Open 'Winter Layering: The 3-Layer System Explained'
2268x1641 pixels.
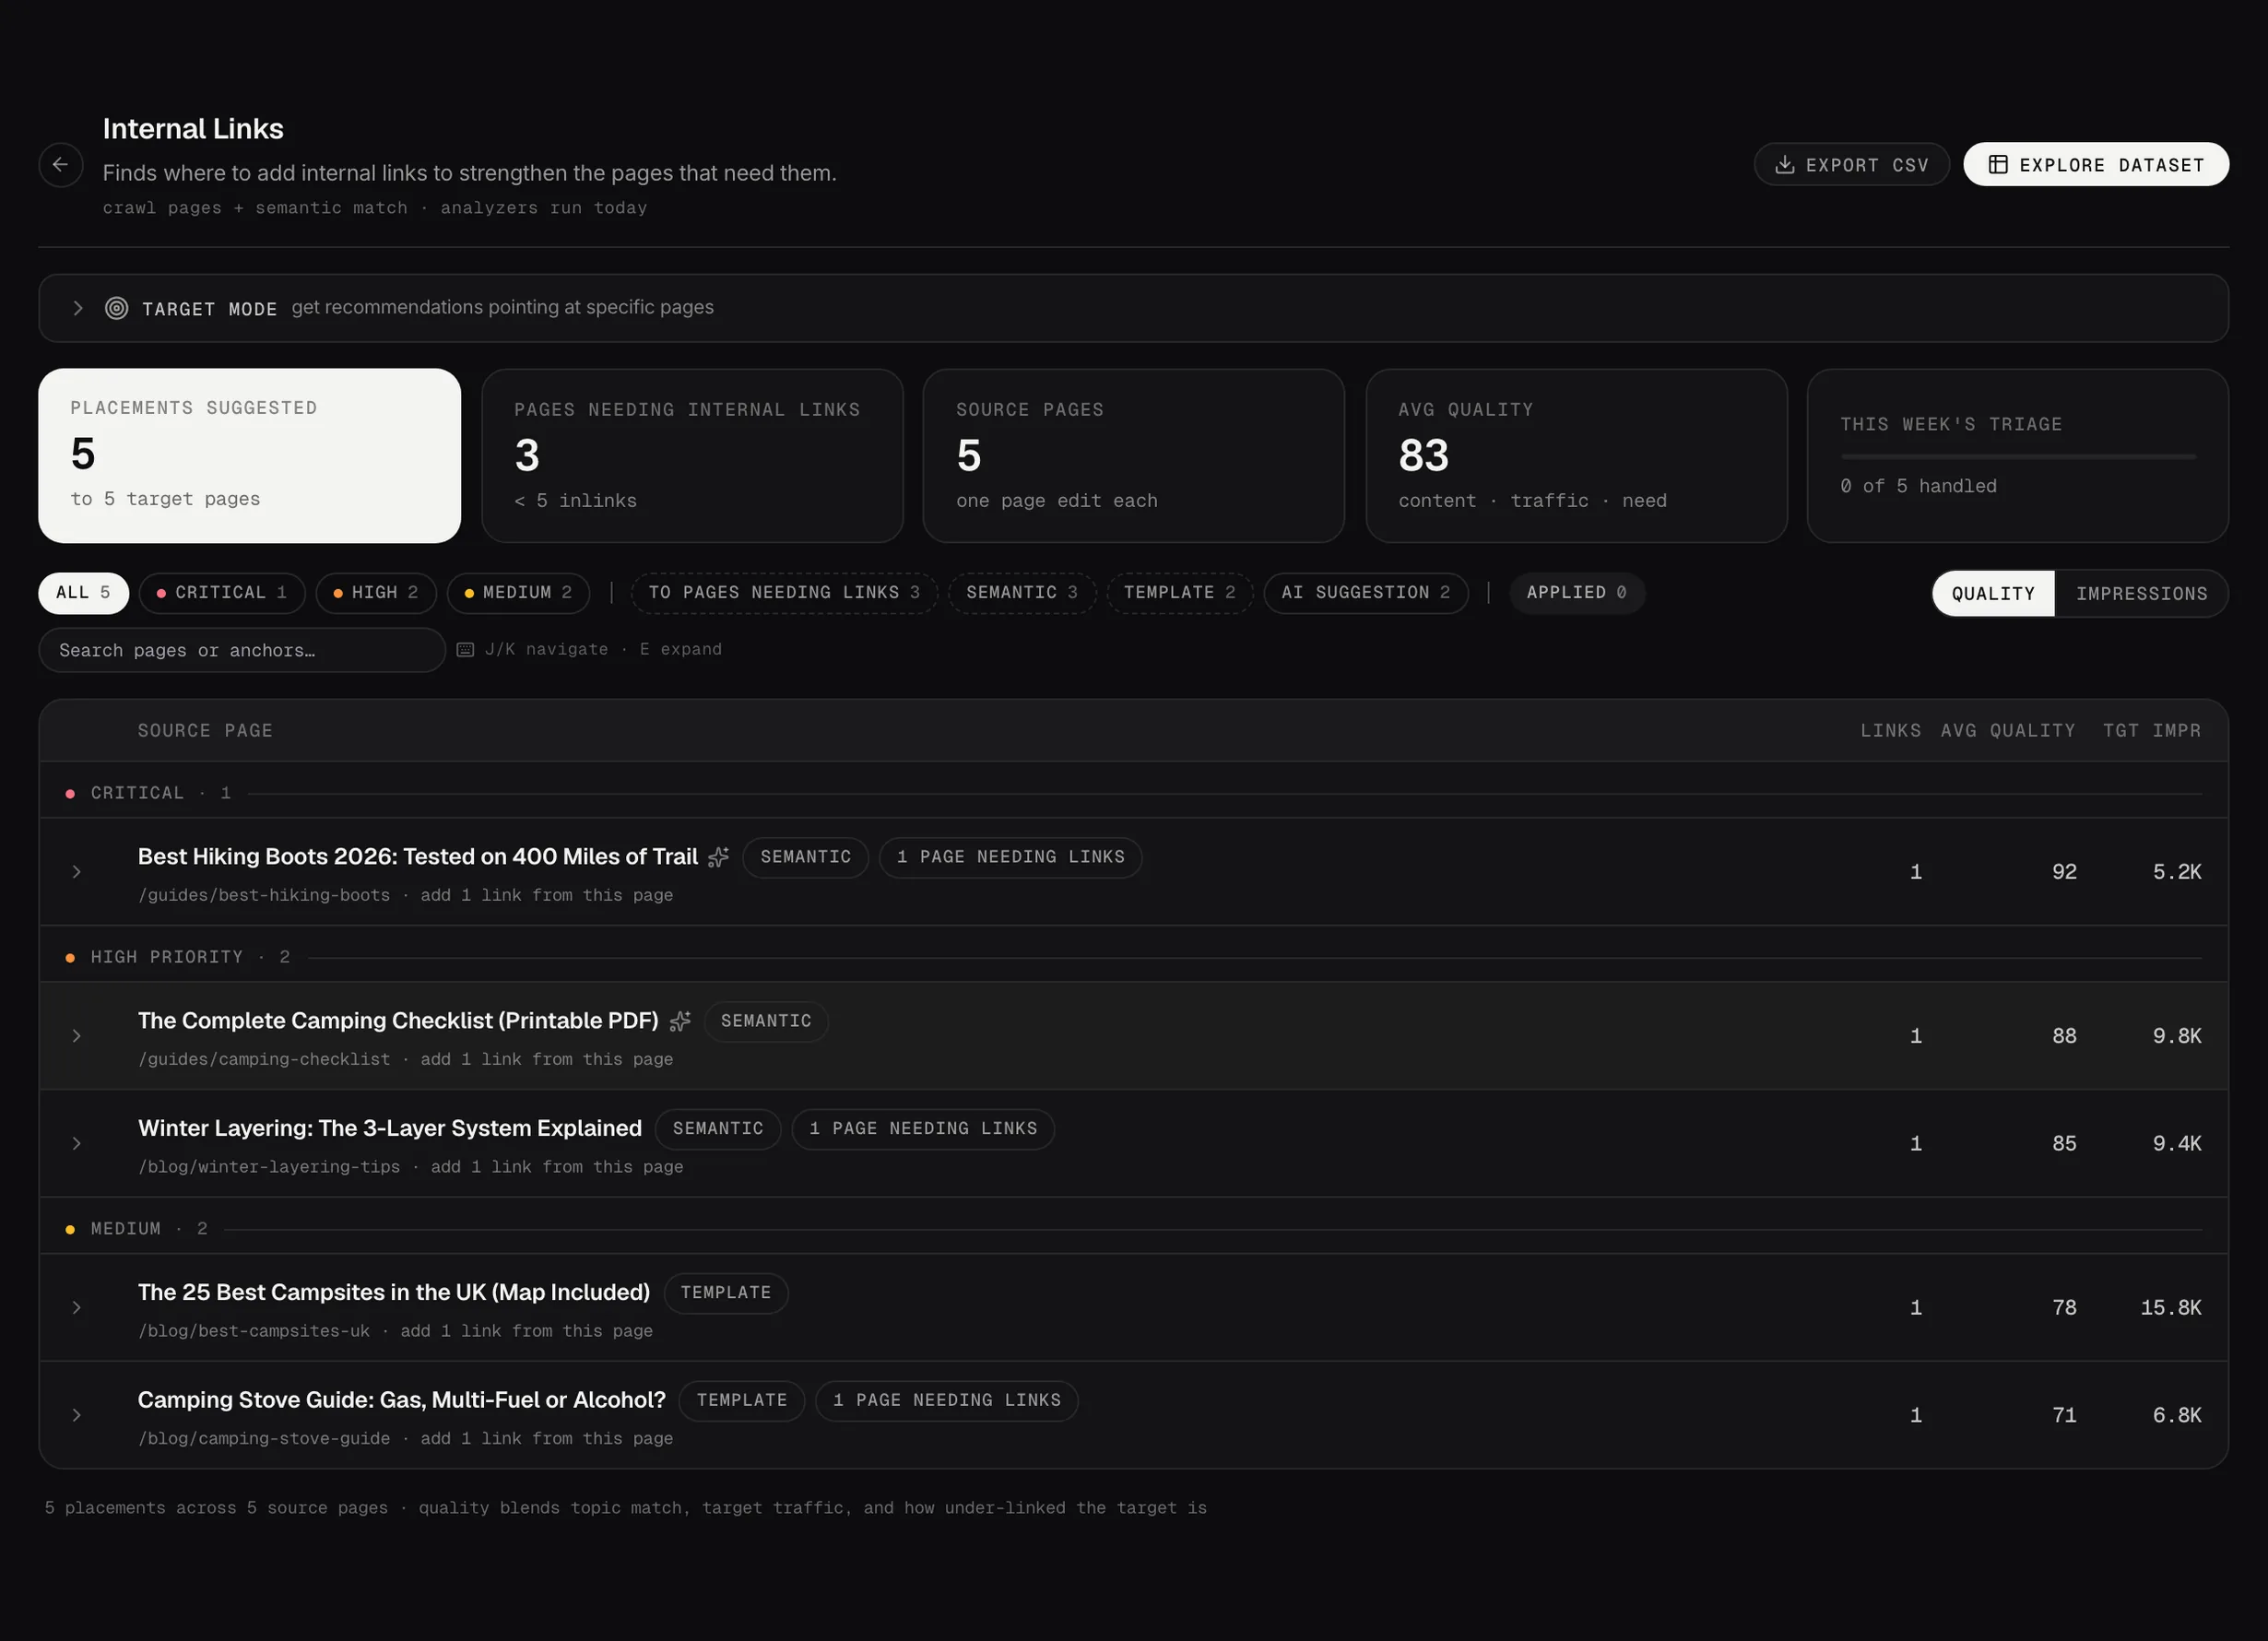tap(390, 1129)
